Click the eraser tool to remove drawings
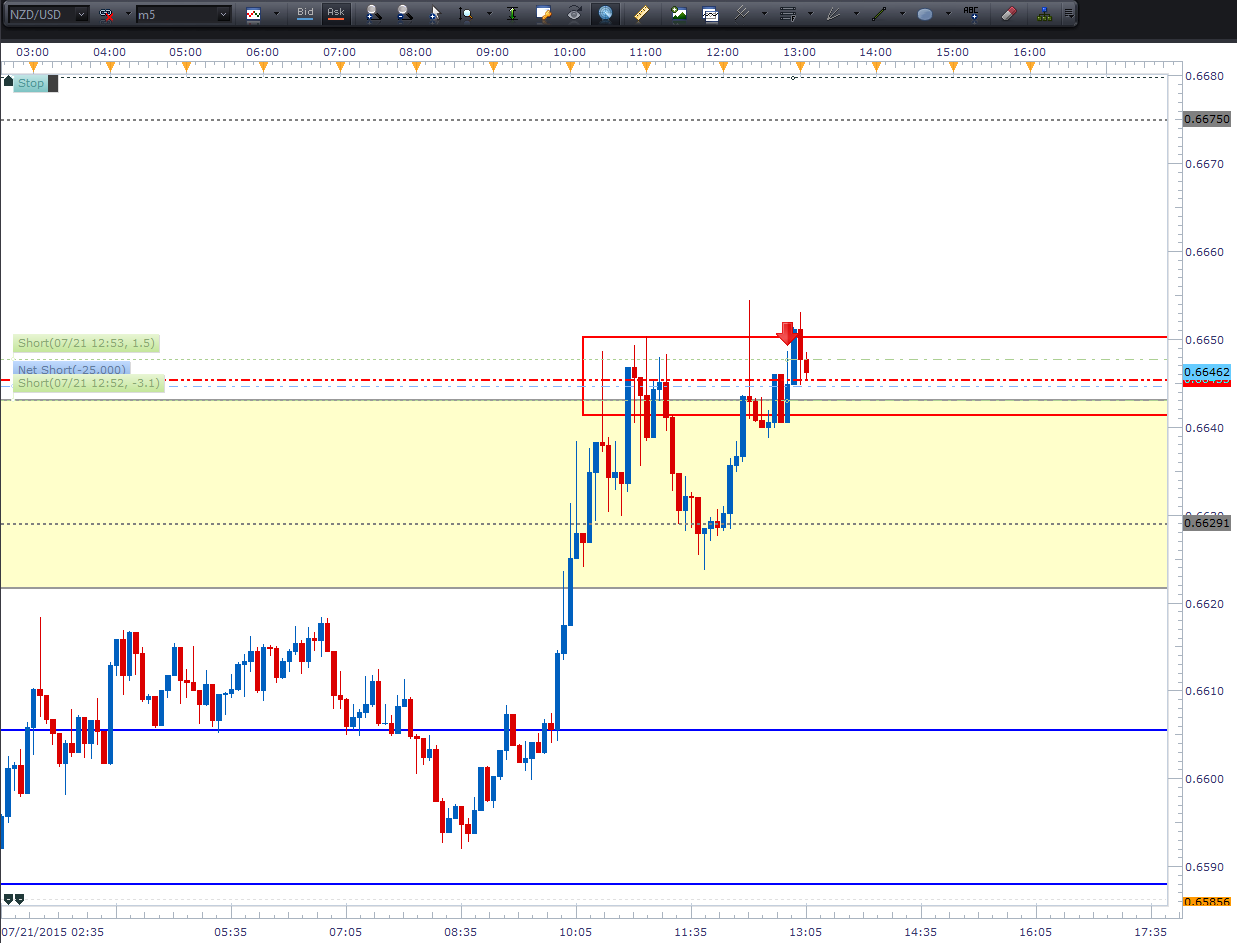 pyautogui.click(x=1008, y=14)
